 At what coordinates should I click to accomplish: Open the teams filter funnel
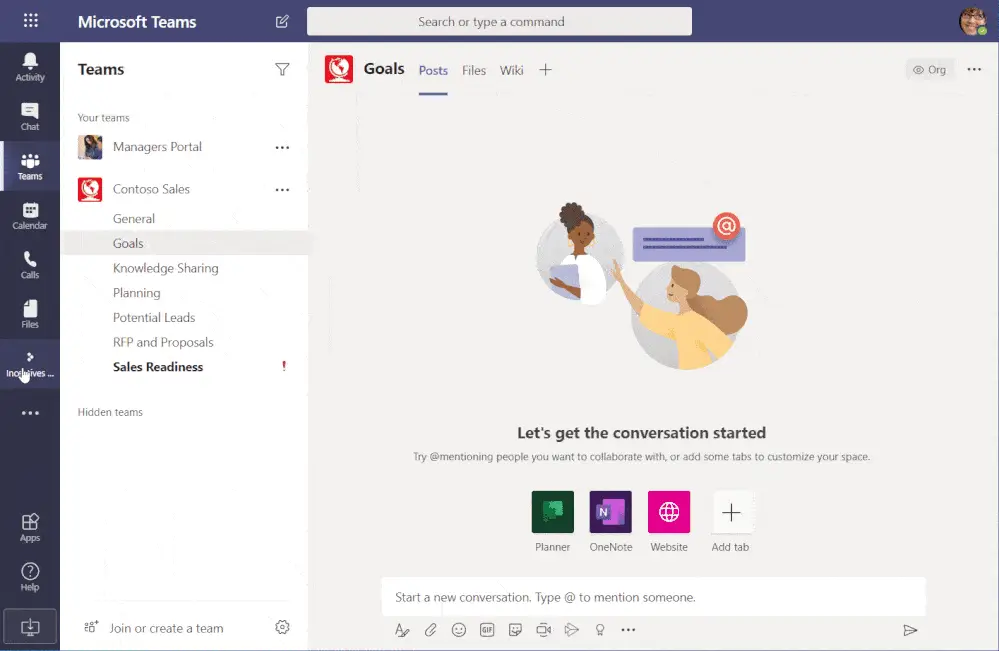282,69
